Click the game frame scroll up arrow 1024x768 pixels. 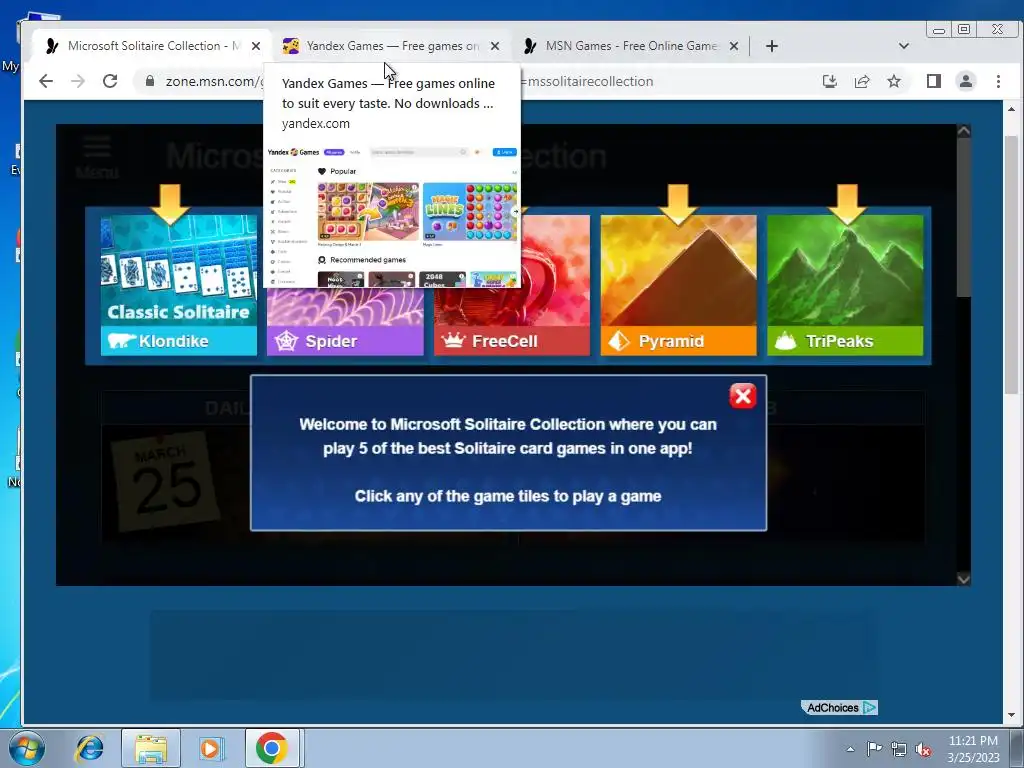point(963,131)
